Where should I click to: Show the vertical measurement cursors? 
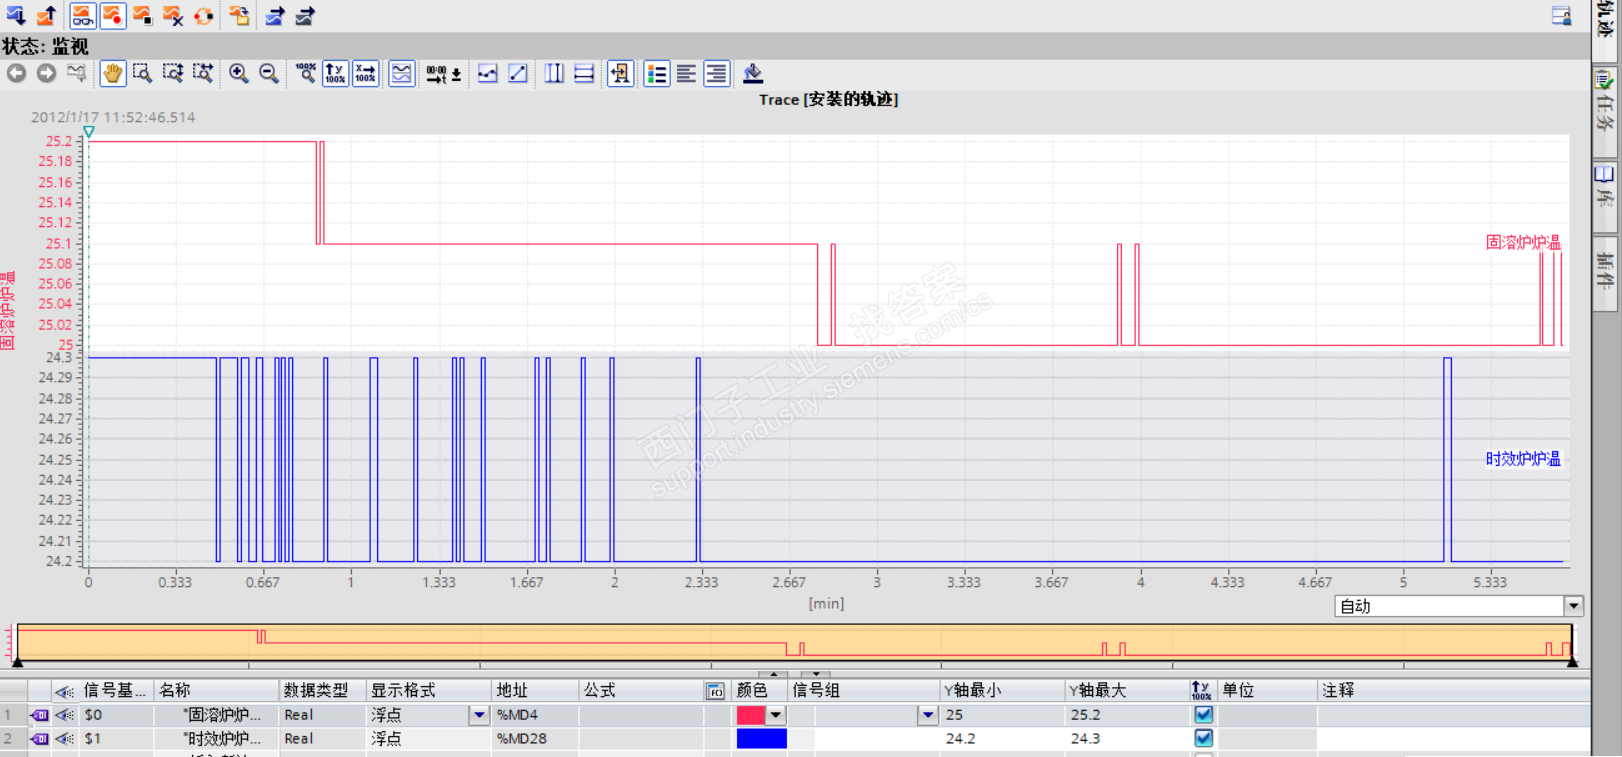(x=554, y=73)
